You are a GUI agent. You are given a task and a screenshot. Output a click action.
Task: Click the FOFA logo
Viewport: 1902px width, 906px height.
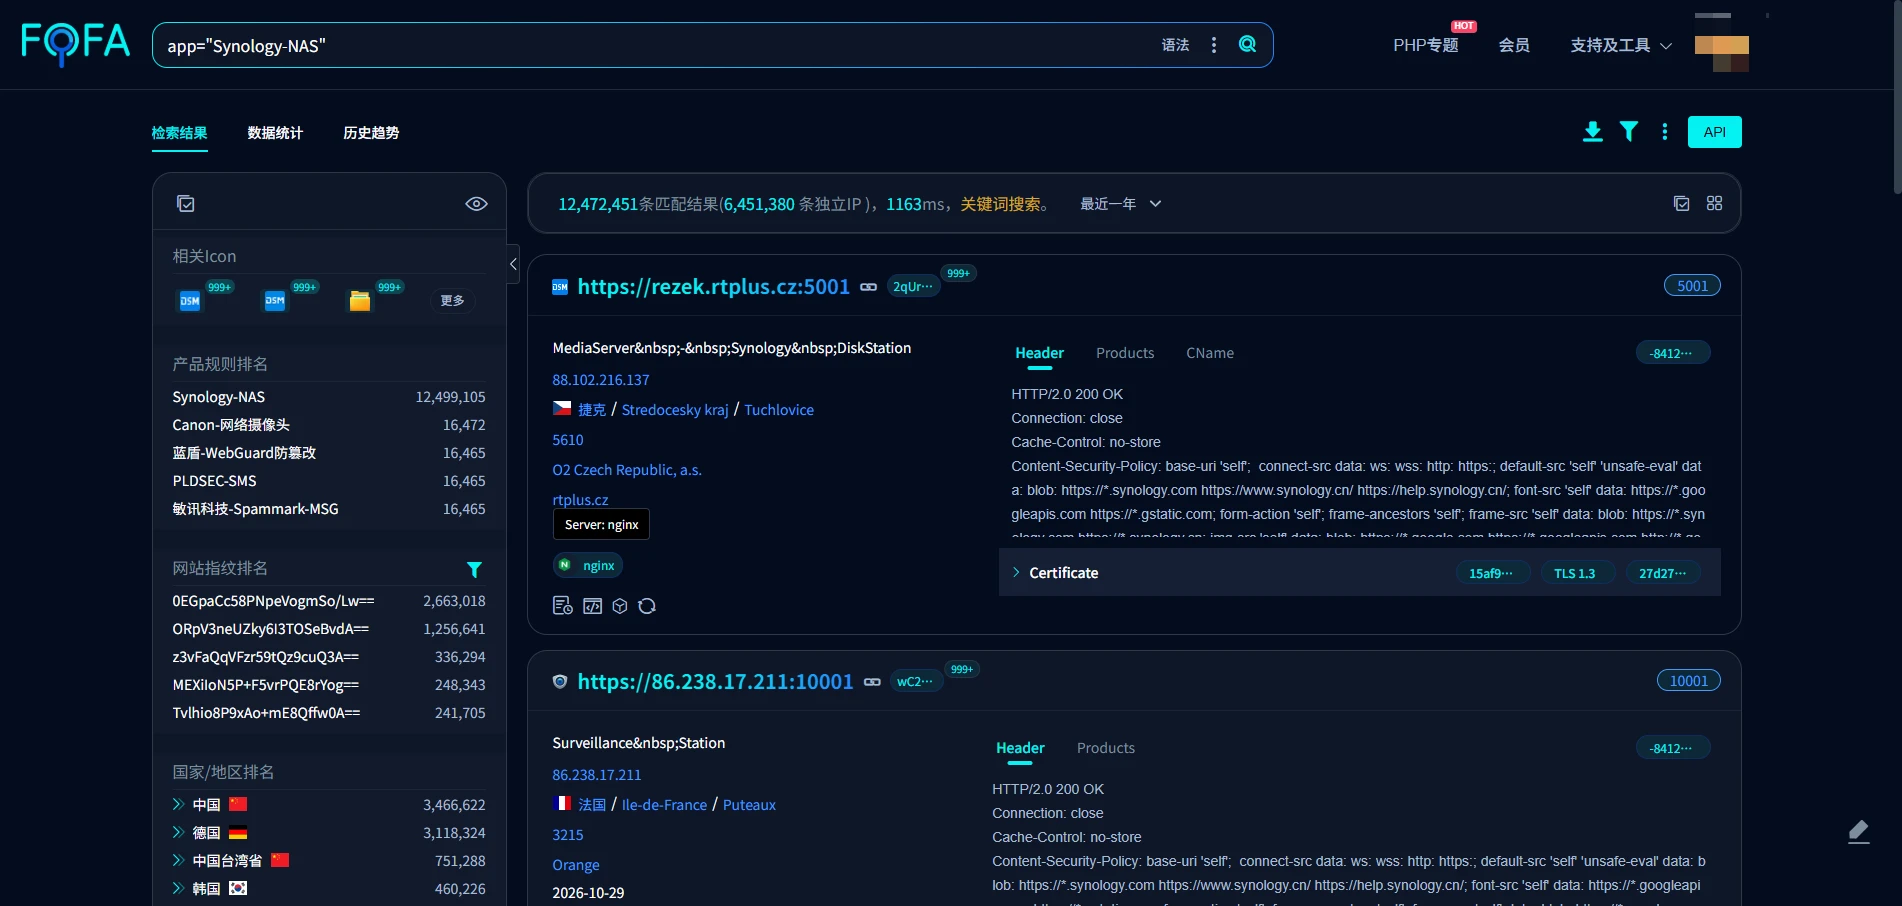coord(76,43)
